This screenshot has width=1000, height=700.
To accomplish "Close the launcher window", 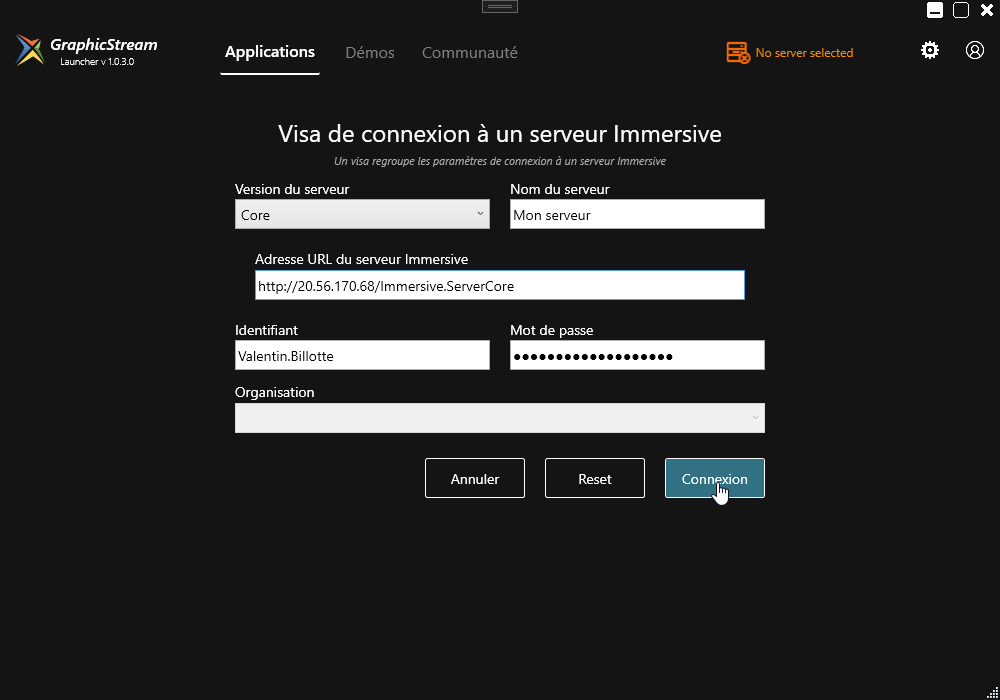I will [x=987, y=10].
